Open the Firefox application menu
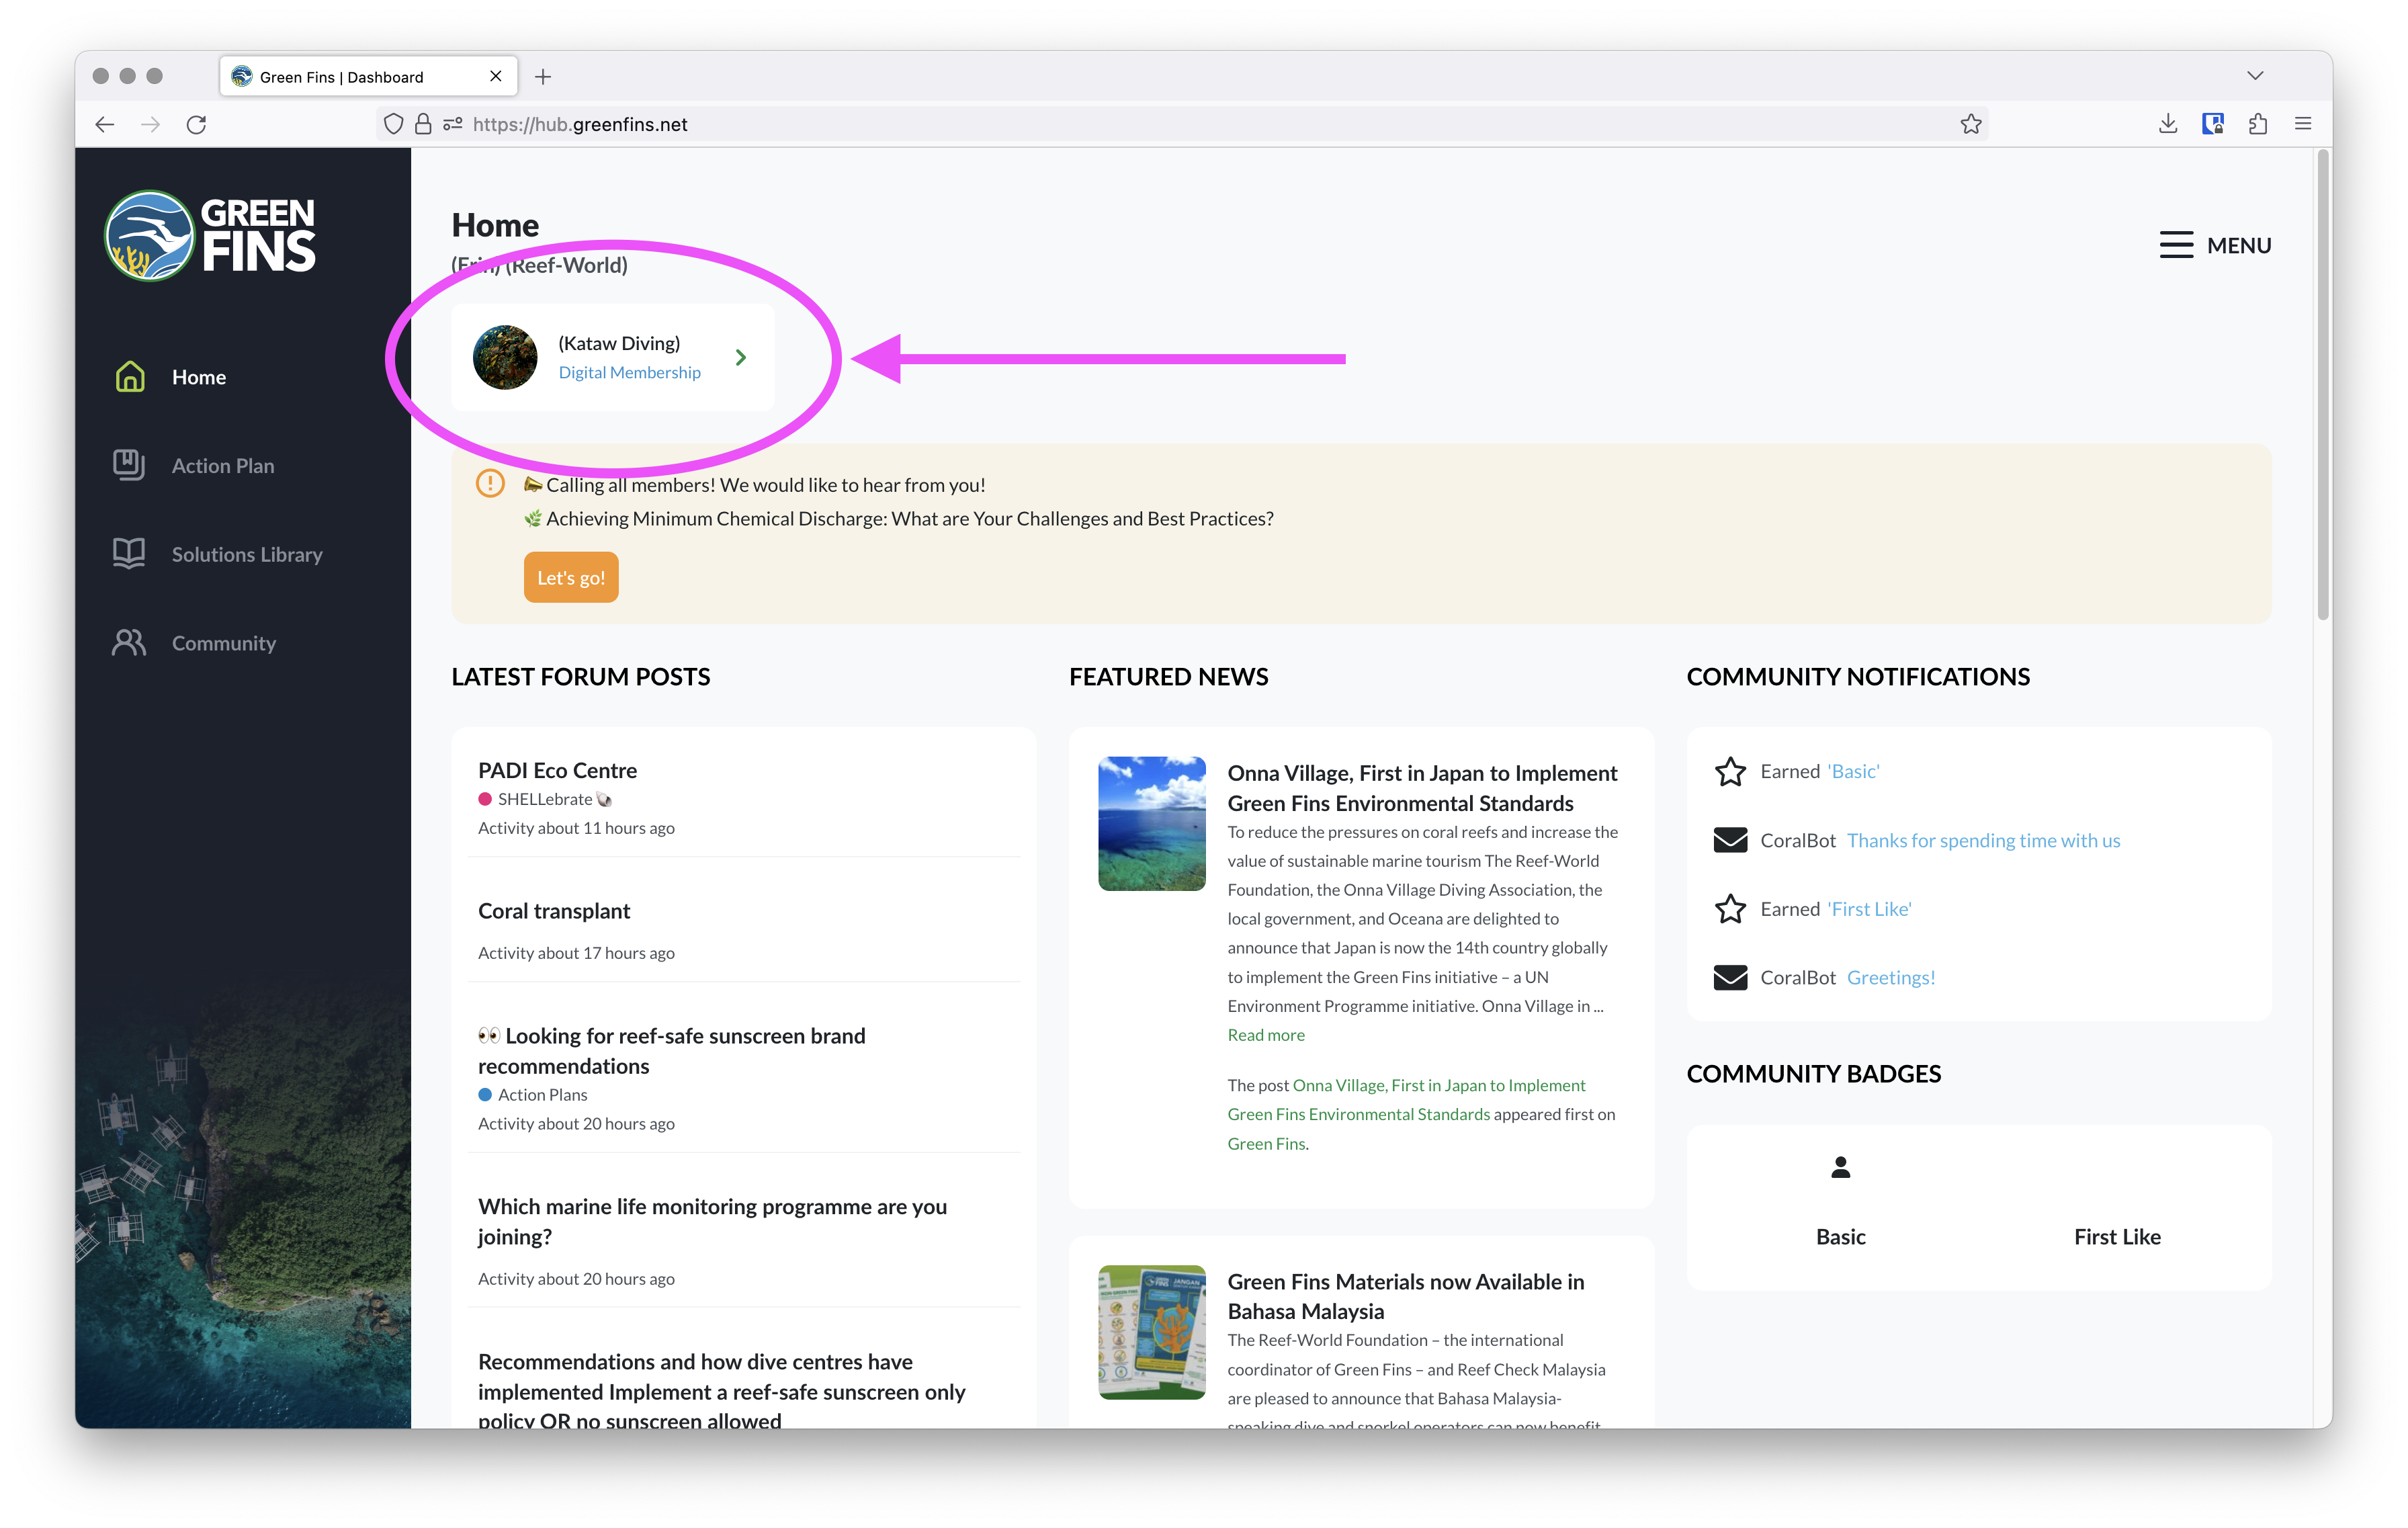Screen dimensions: 2408x1528 (x=2303, y=124)
